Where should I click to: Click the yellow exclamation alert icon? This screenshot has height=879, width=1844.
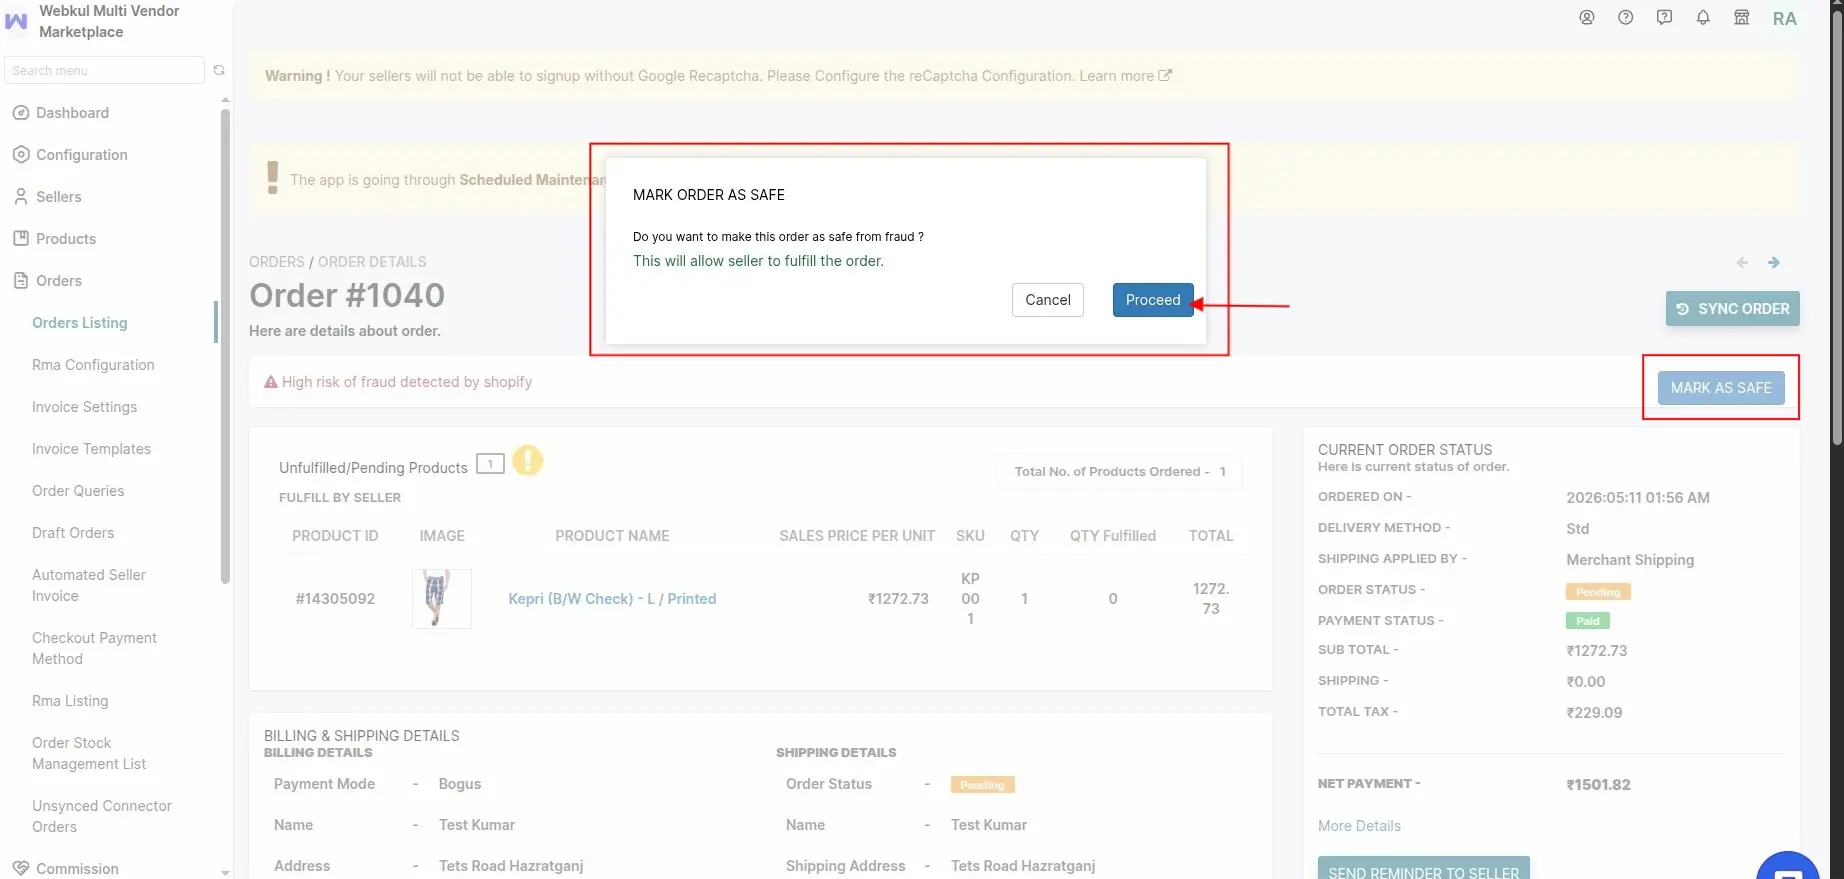click(528, 460)
